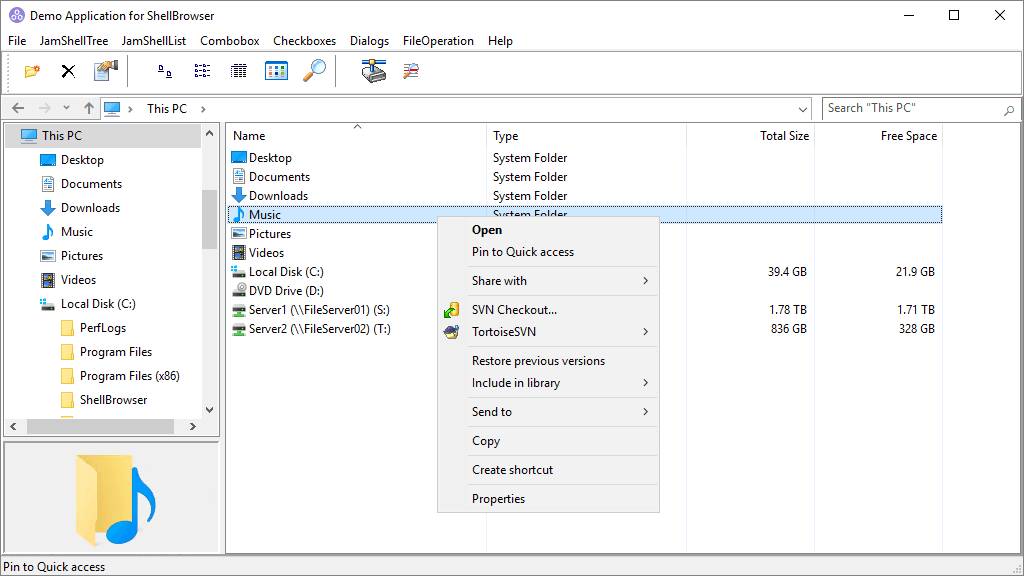Select Program Files folder in tree
1024x576 pixels.
[x=116, y=352]
